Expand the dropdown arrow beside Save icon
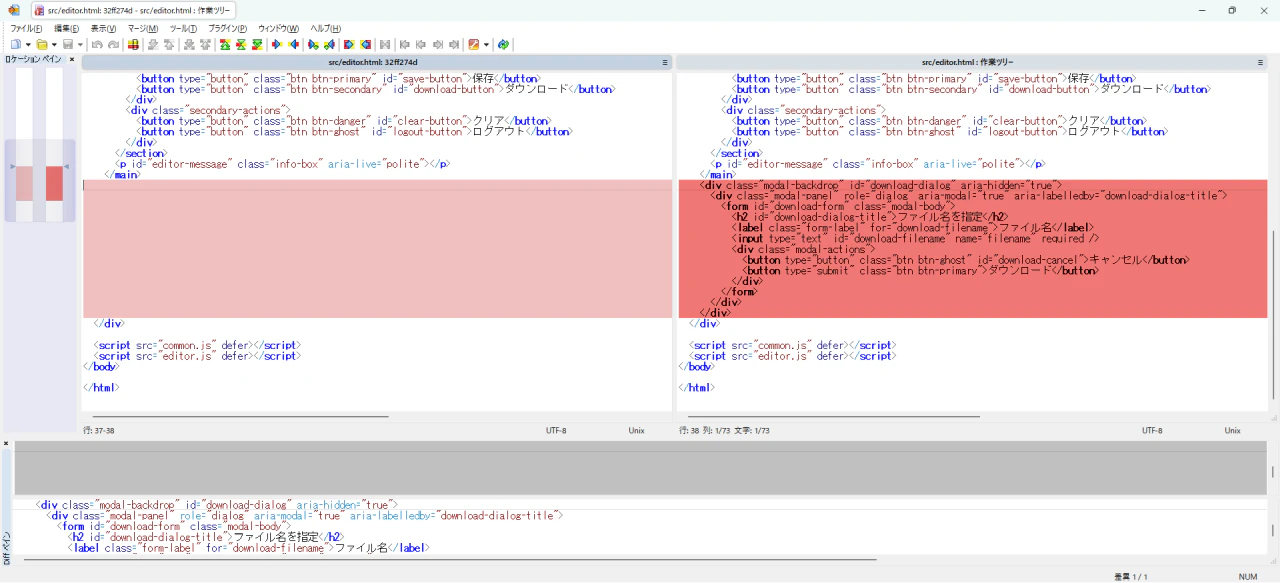The image size is (1280, 583). [x=80, y=45]
